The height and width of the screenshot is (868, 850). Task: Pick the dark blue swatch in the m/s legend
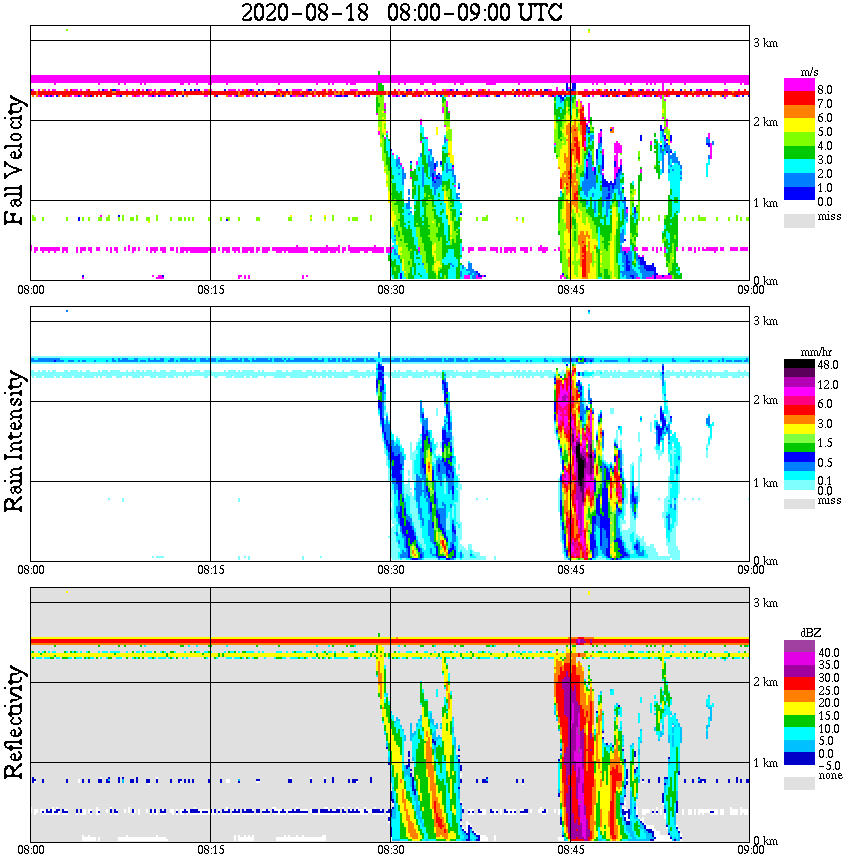pyautogui.click(x=799, y=194)
